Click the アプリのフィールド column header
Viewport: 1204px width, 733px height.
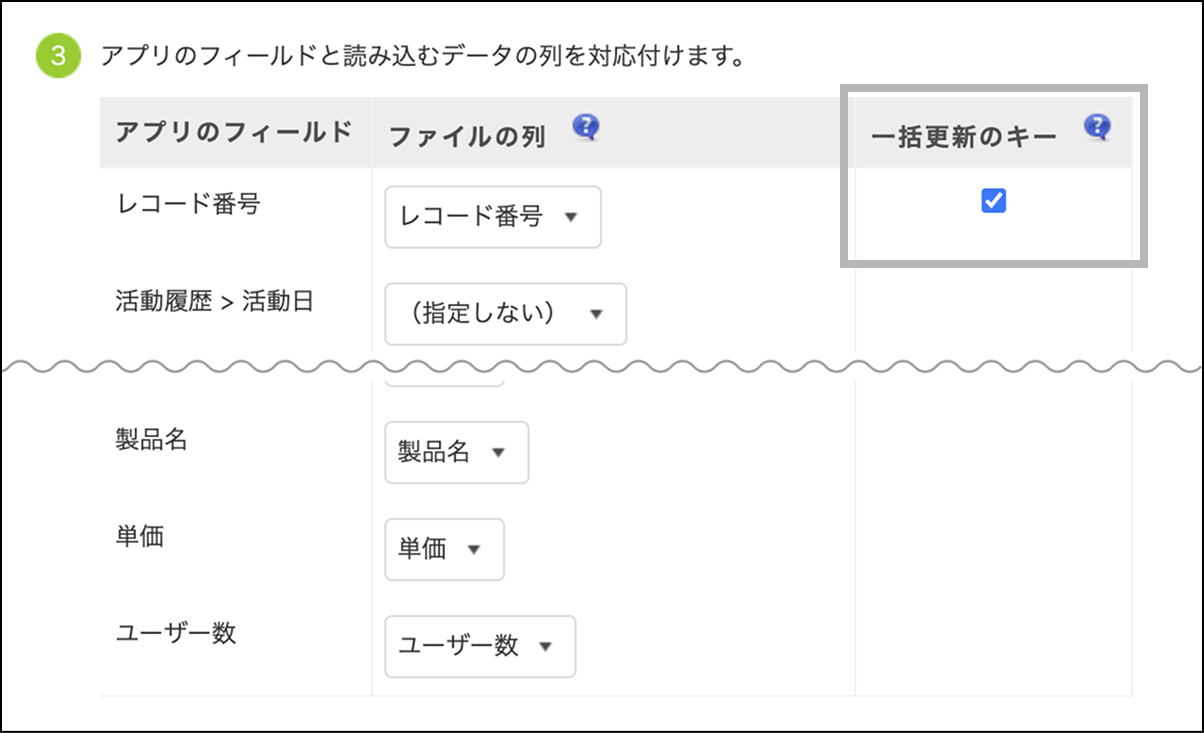(x=234, y=132)
